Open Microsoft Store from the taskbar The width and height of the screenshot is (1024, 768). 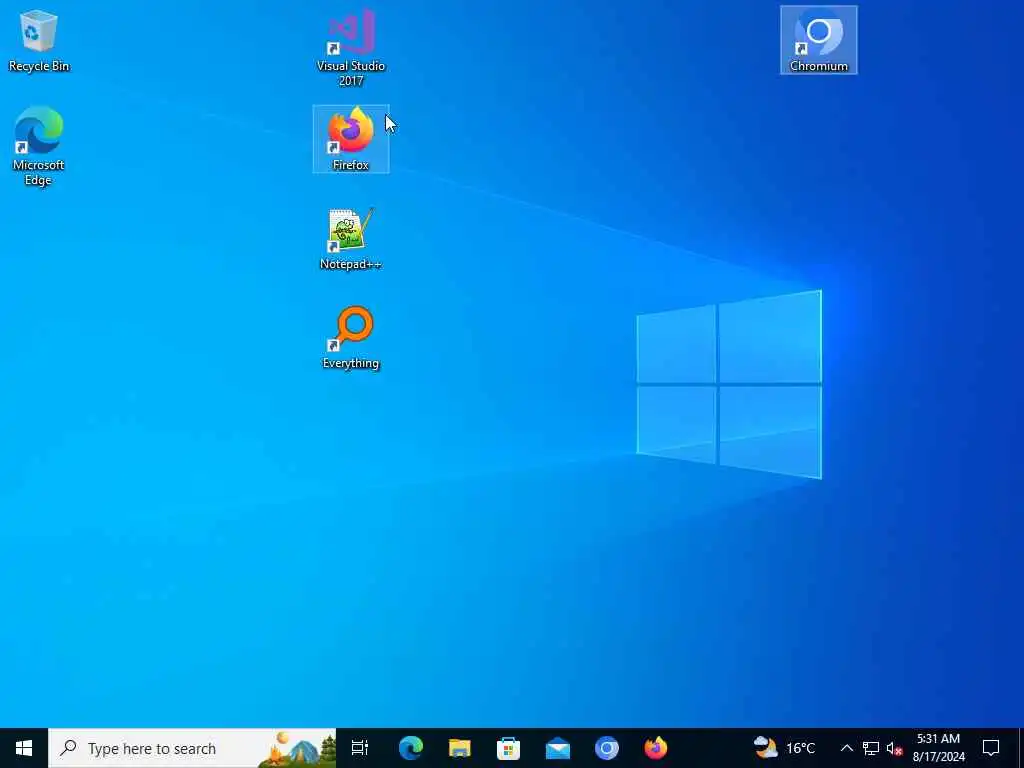pos(509,748)
